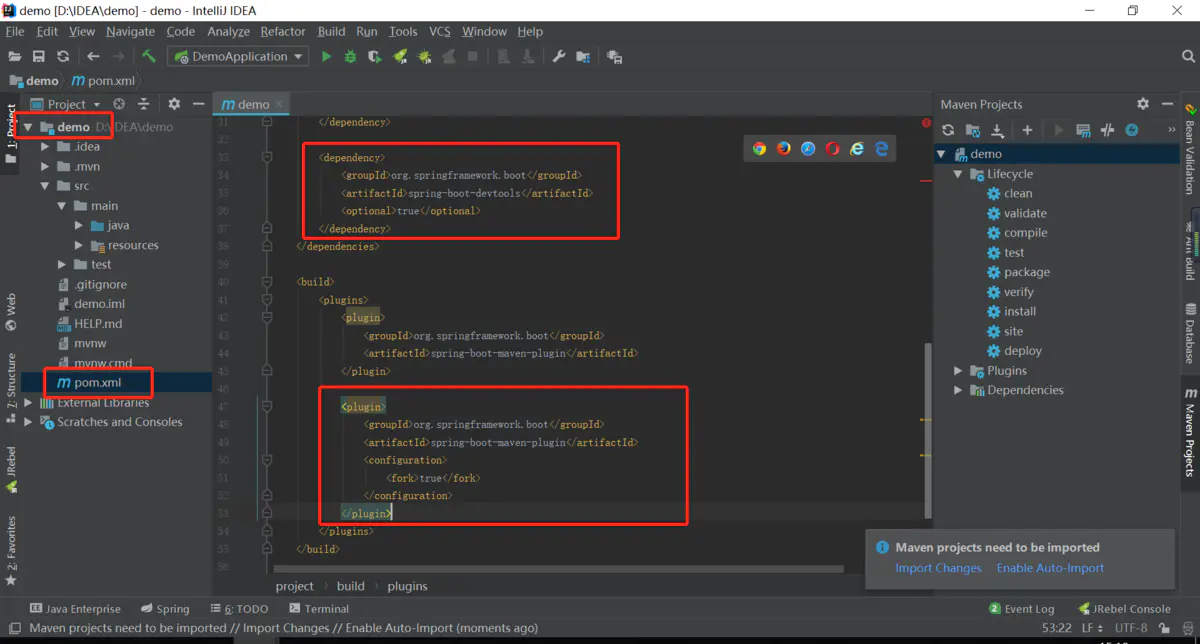This screenshot has height=644, width=1200.
Task: Open DemoApplication run configuration dropdown
Action: pyautogui.click(x=238, y=57)
